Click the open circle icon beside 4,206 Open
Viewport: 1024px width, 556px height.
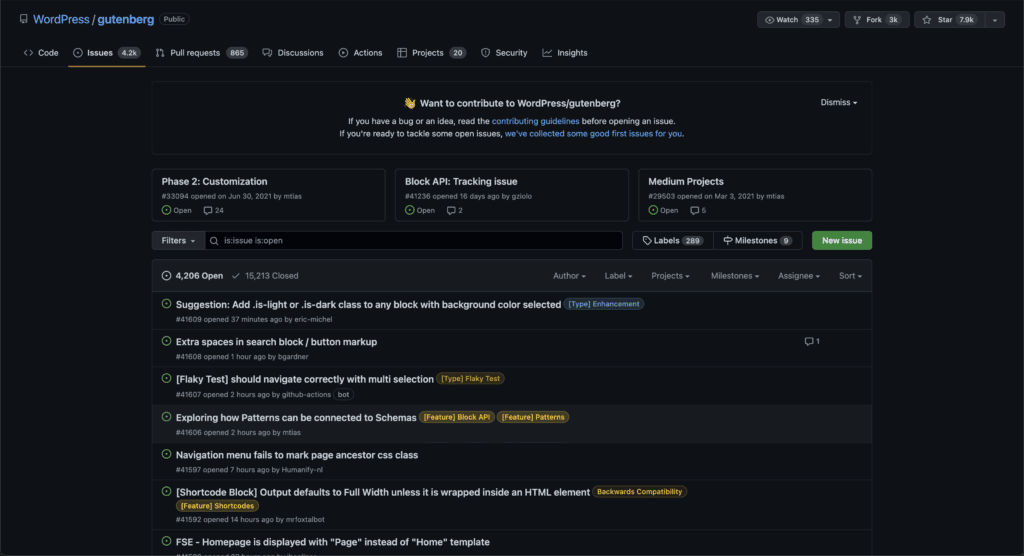[x=167, y=276]
